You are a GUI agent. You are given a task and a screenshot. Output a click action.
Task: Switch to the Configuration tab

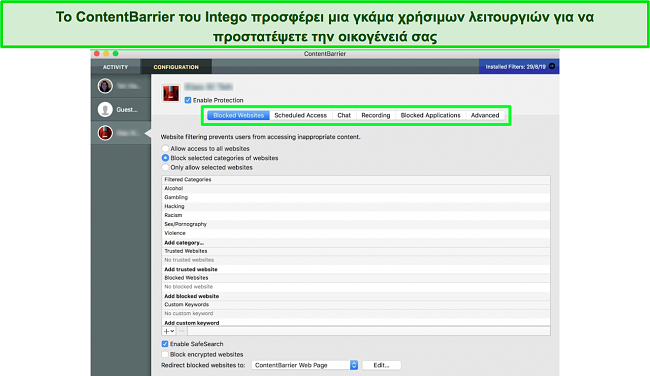coord(176,67)
